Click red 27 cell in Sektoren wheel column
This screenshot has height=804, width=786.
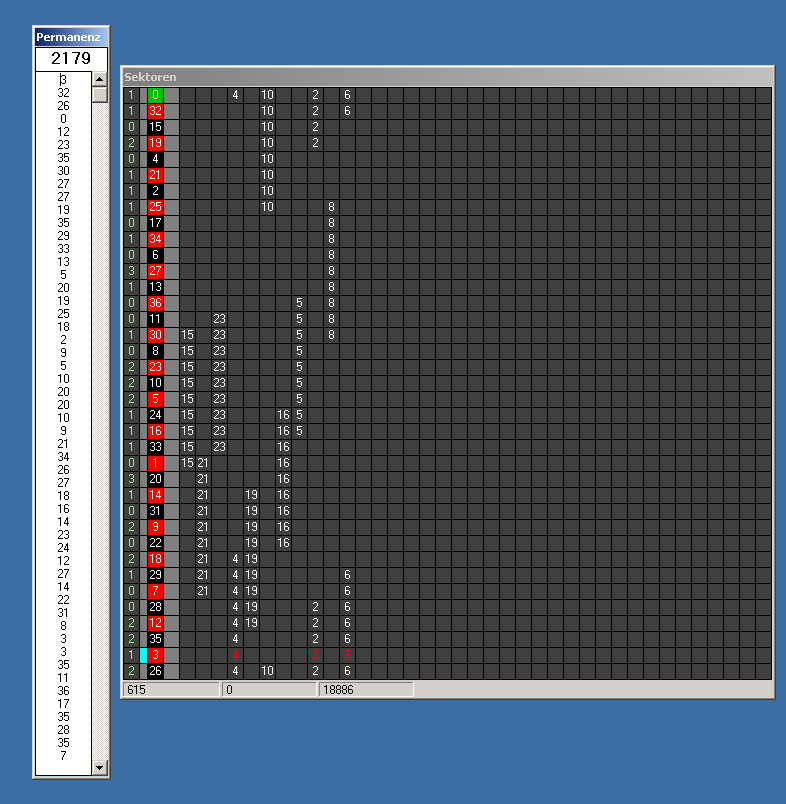tap(155, 271)
